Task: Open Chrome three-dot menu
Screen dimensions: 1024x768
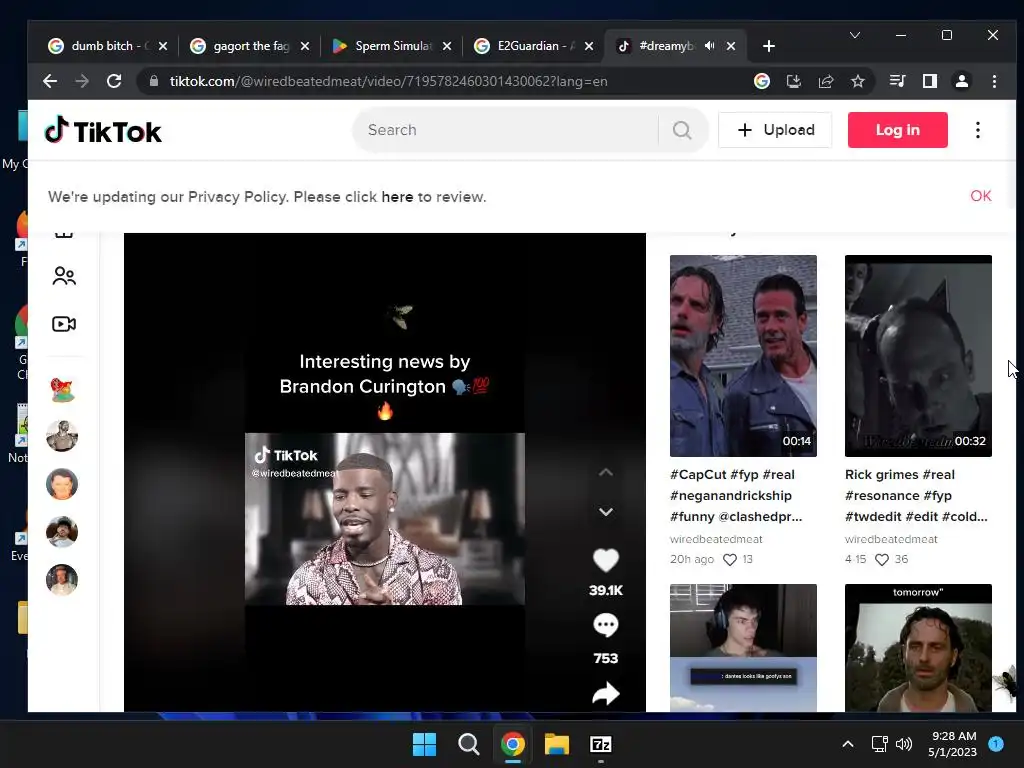Action: 994,81
